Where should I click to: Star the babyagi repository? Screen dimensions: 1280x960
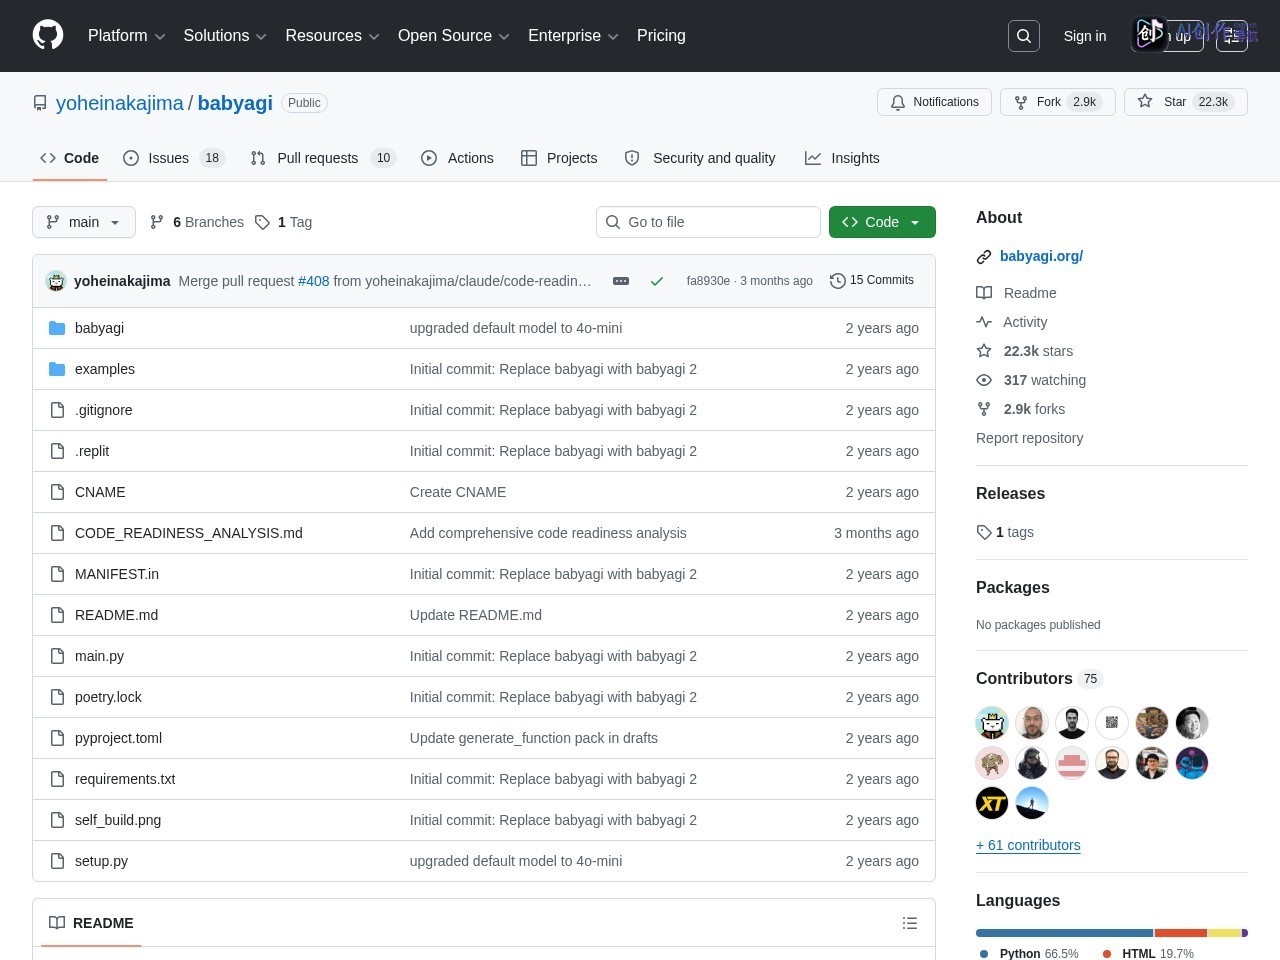tap(1186, 102)
